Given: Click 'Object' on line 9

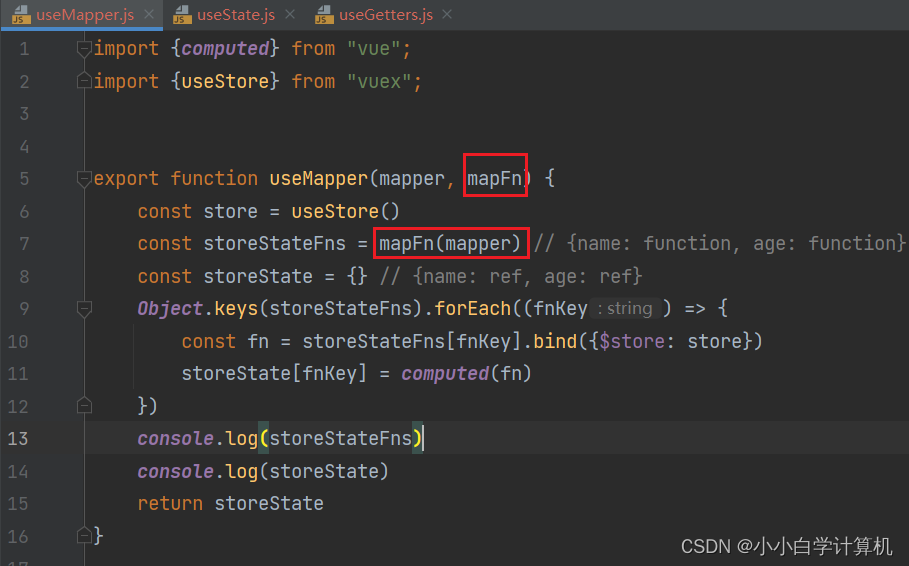Looking at the screenshot, I should pos(170,309).
